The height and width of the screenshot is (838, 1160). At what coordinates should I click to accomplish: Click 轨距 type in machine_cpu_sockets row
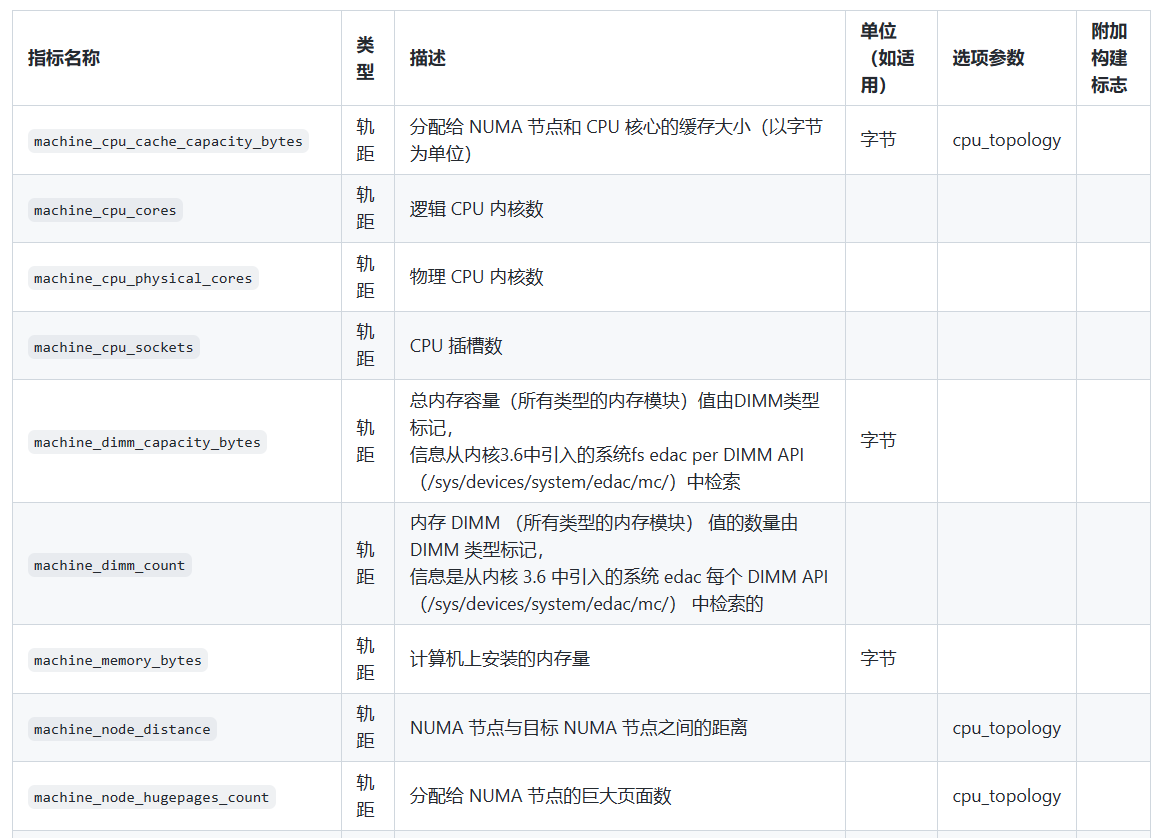(365, 346)
